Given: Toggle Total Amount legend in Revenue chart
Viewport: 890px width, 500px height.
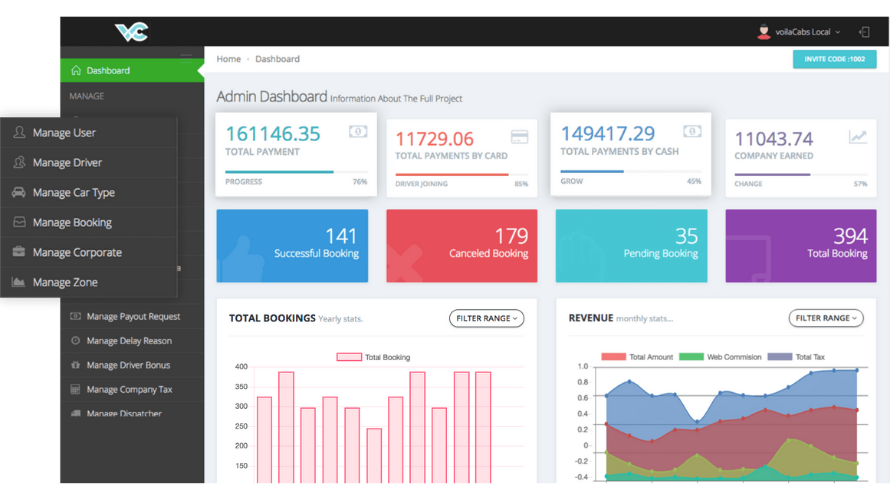Looking at the screenshot, I should (x=613, y=356).
